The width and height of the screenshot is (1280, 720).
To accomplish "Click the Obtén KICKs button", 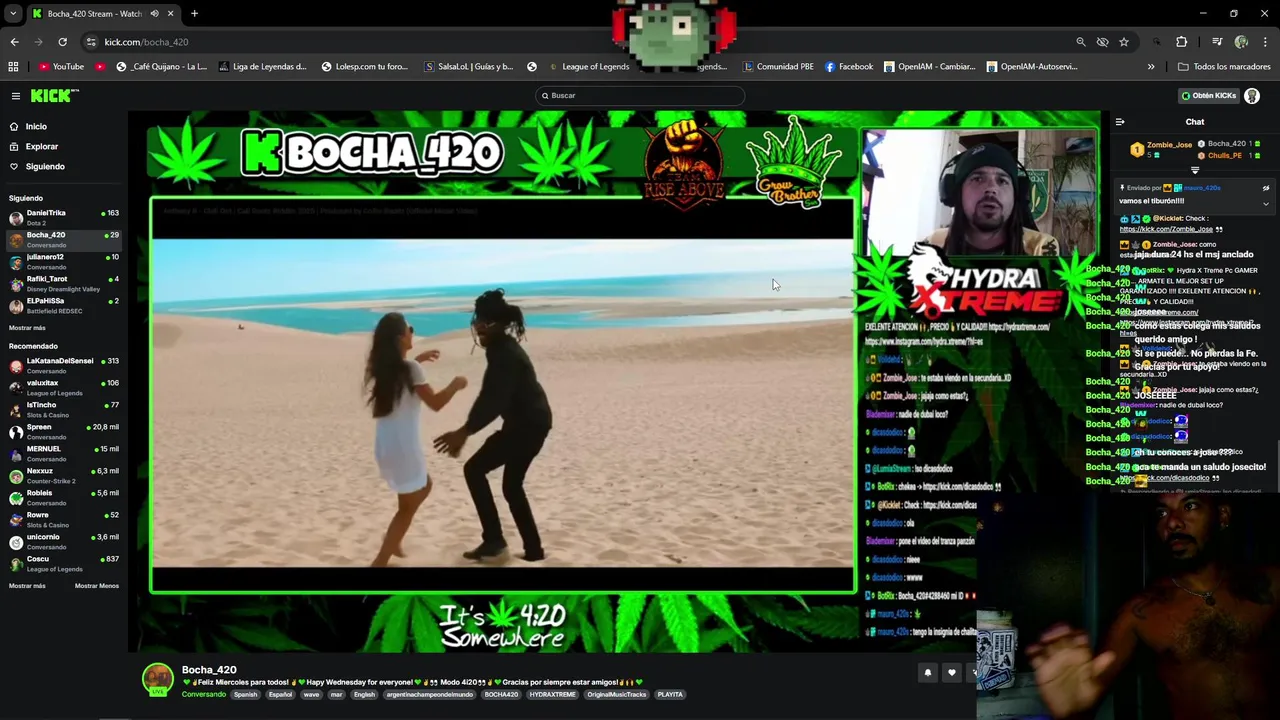I will pyautogui.click(x=1208, y=96).
